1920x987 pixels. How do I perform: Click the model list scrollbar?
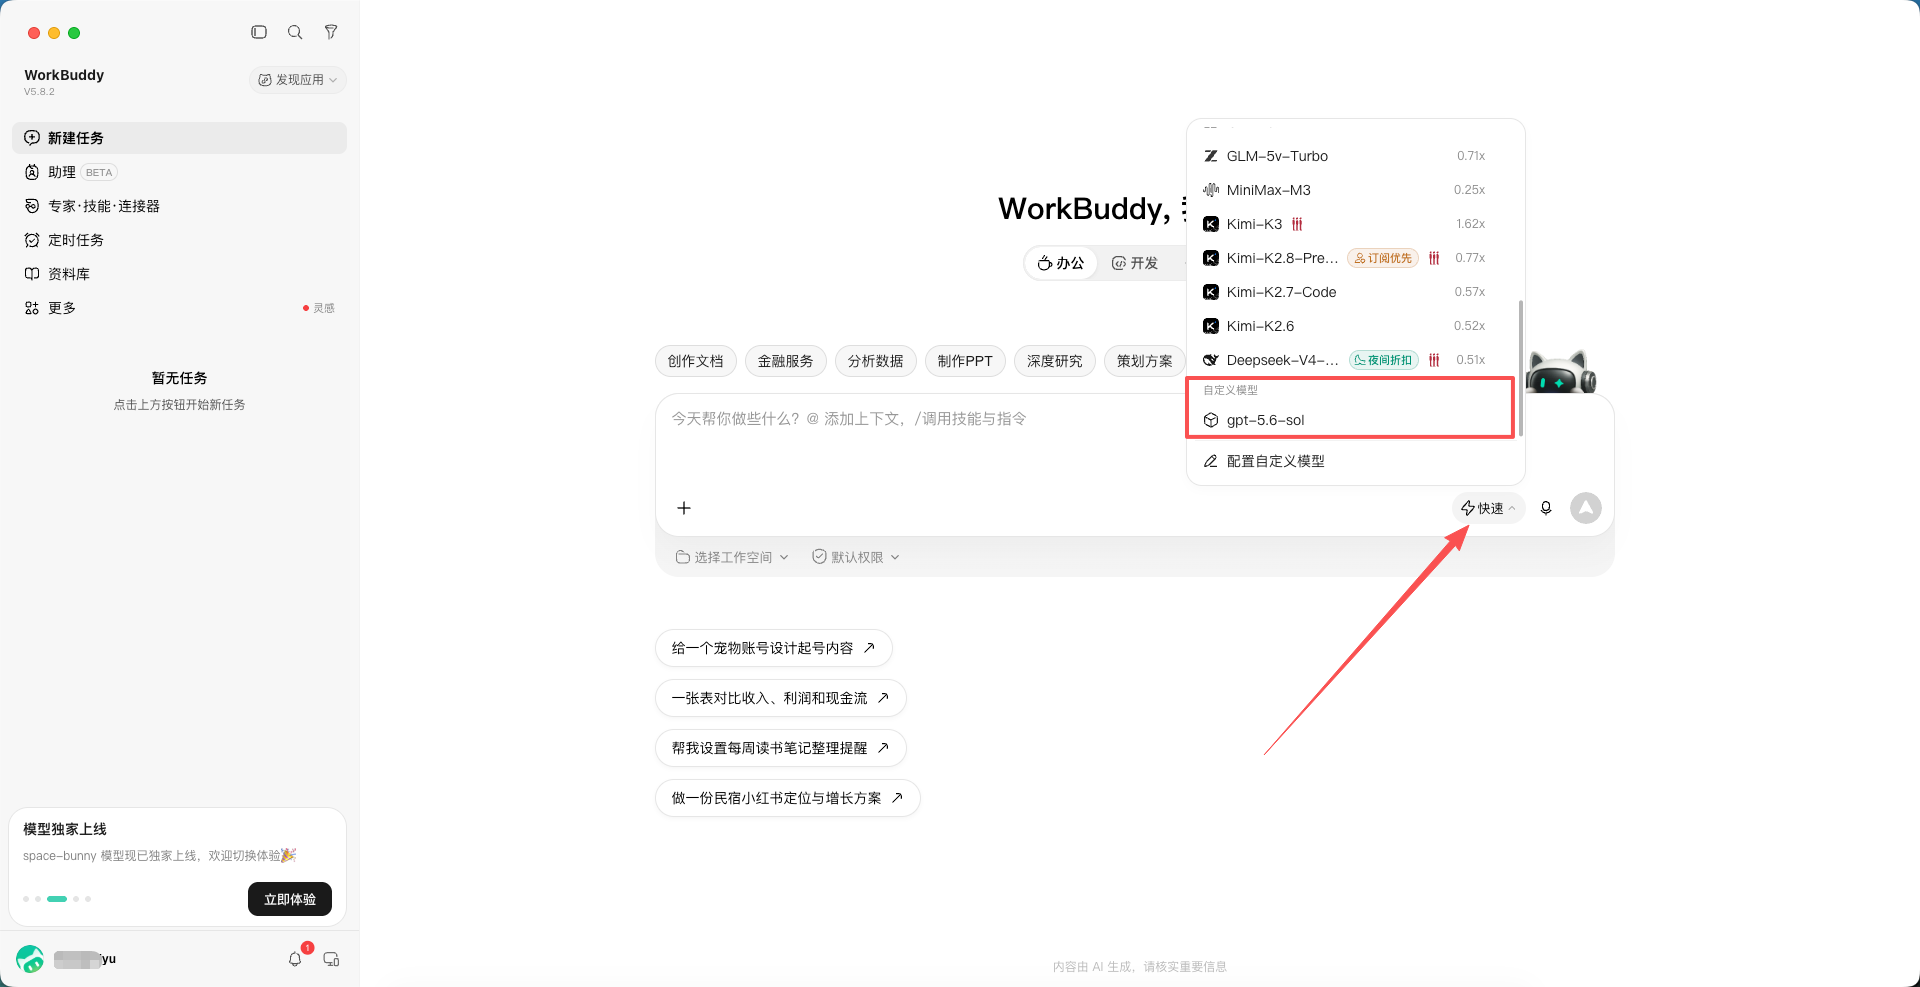pos(1521,368)
